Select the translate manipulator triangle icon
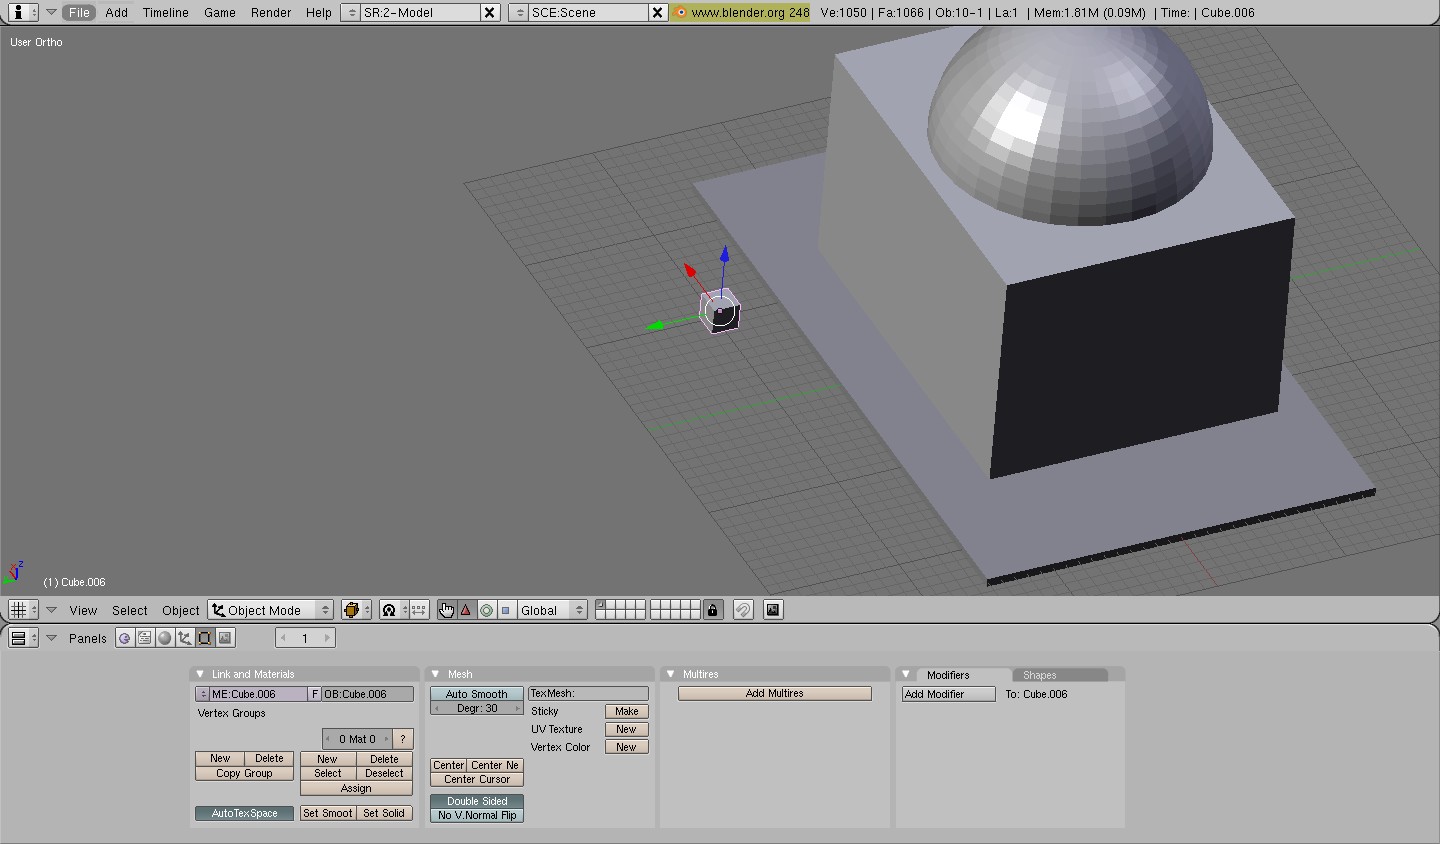Viewport: 1440px width, 844px height. 466,610
